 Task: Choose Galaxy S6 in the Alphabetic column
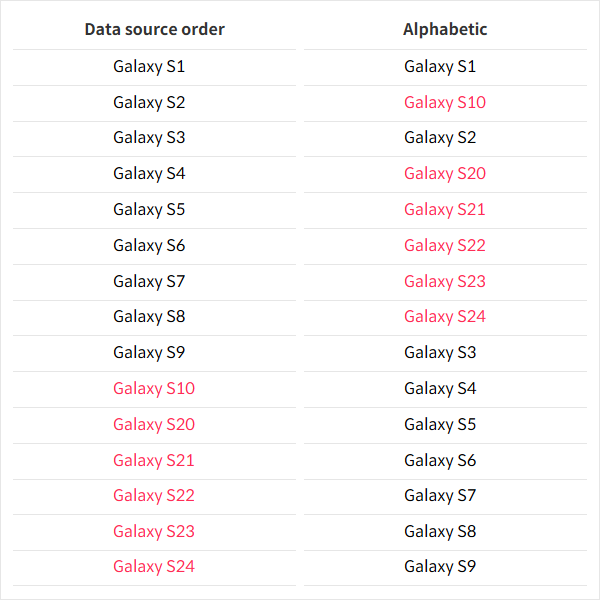click(440, 460)
